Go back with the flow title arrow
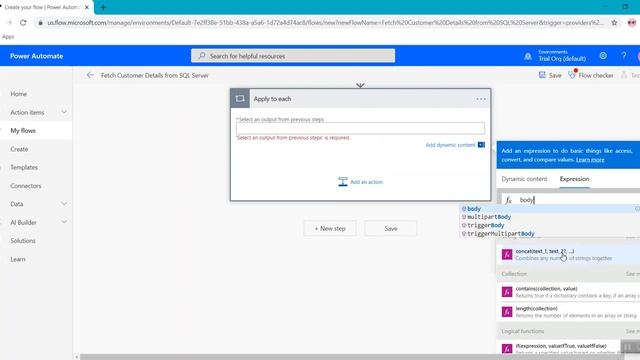640x360 pixels. tap(90, 75)
